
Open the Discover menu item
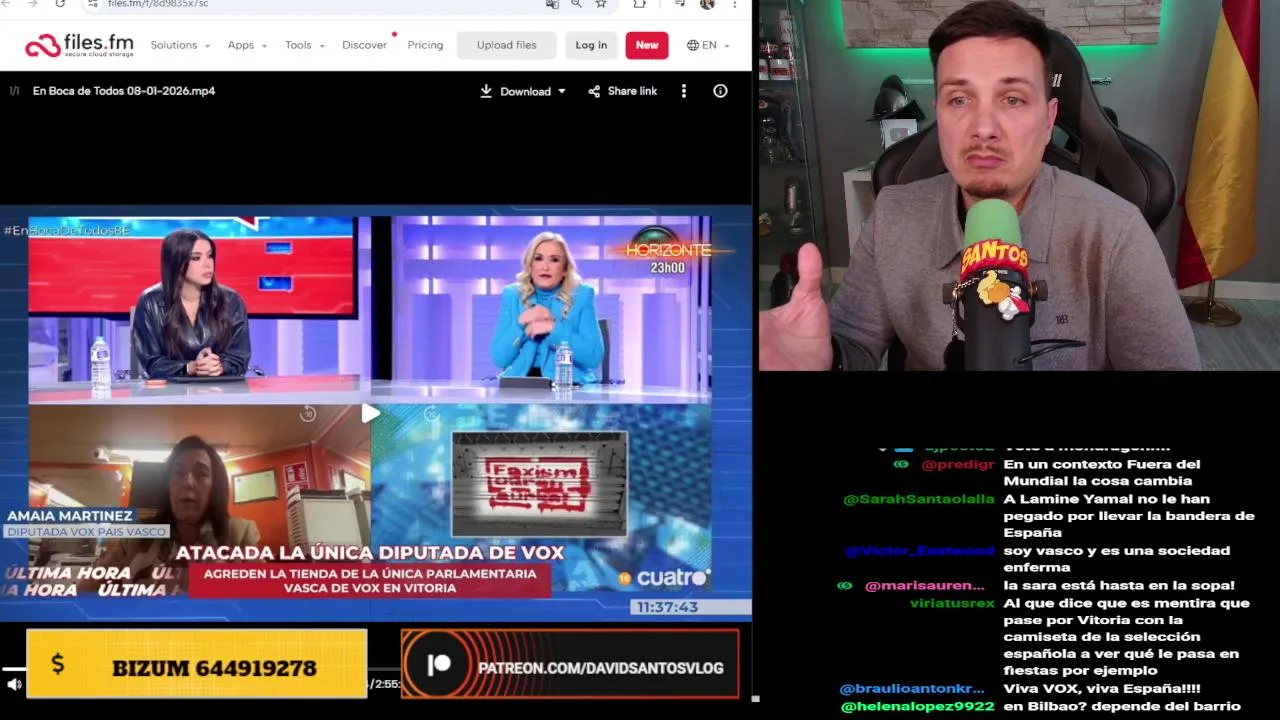coord(364,45)
